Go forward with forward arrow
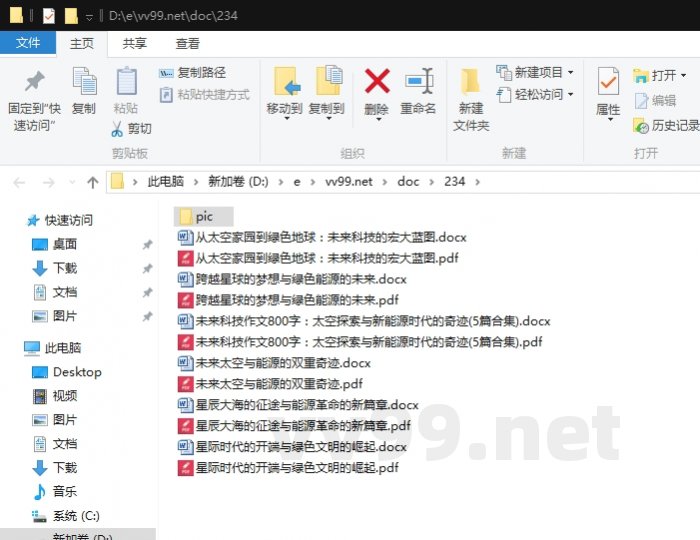Image resolution: width=700 pixels, height=540 pixels. [x=48, y=183]
